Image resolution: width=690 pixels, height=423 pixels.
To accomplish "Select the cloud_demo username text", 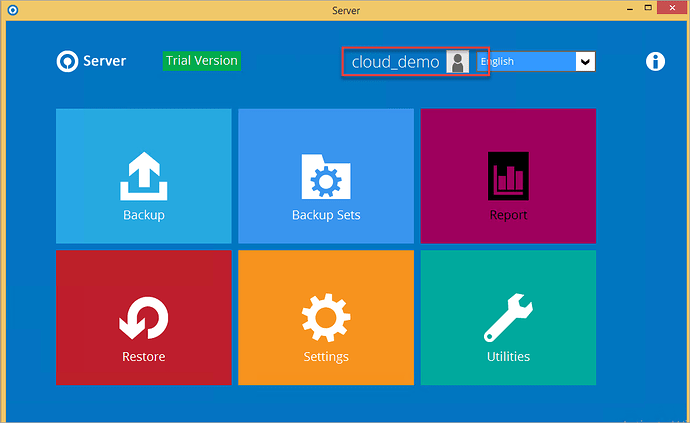I will click(395, 62).
